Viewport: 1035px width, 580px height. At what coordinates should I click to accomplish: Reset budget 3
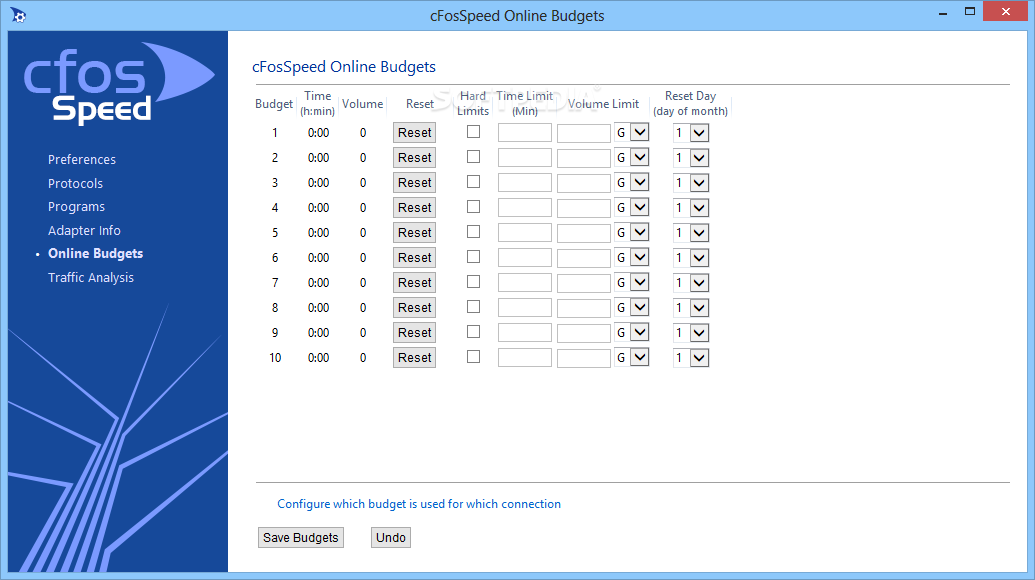pyautogui.click(x=415, y=183)
